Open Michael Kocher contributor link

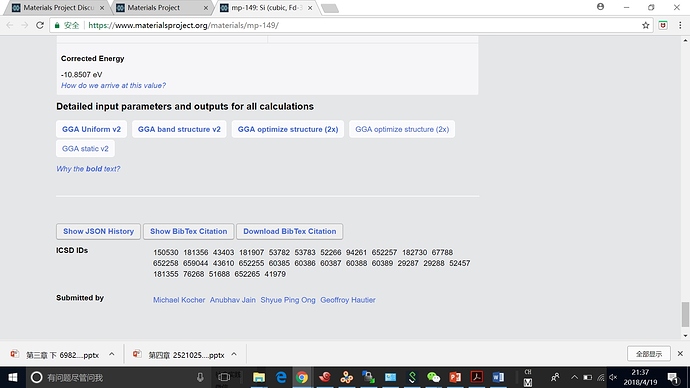tap(179, 300)
